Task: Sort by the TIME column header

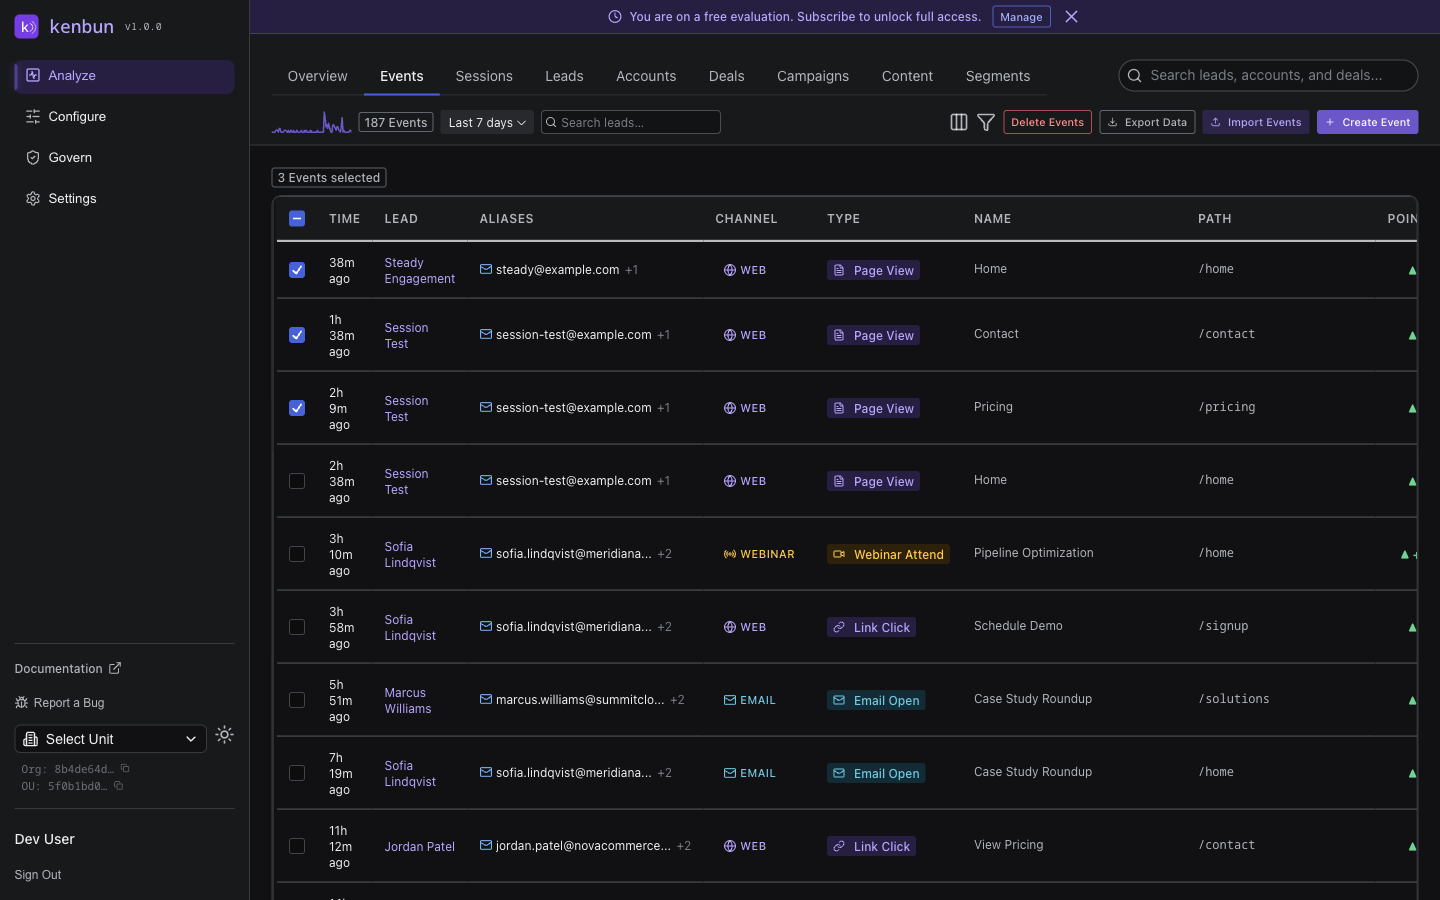Action: (344, 219)
